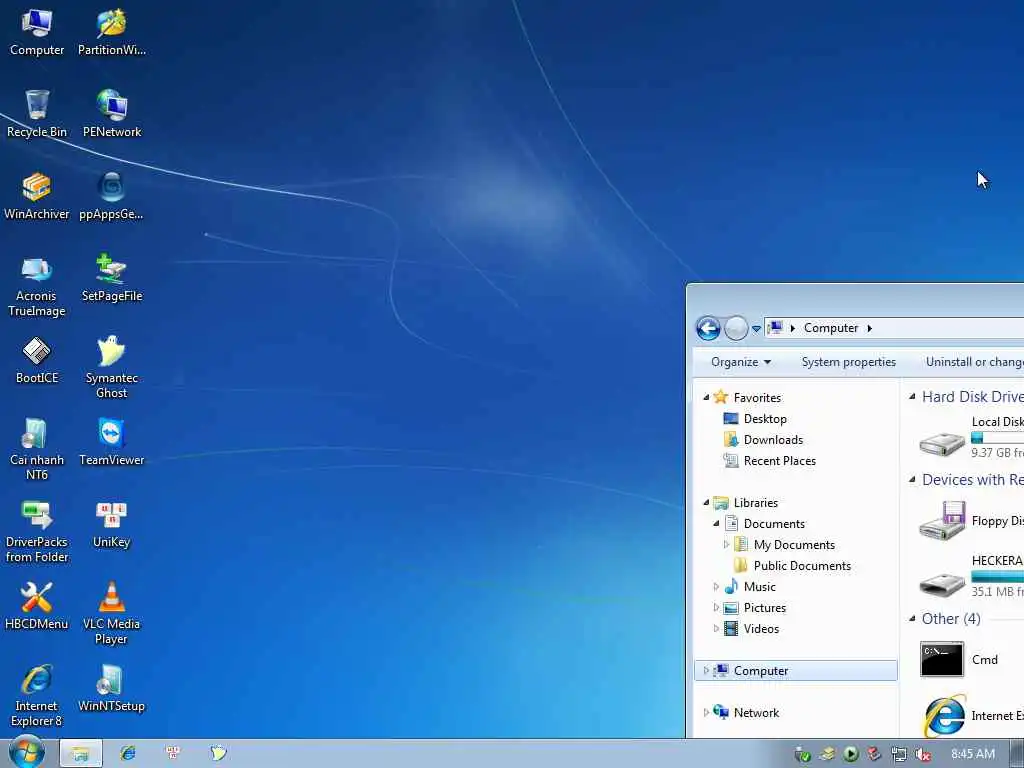Select the WinNTSetup desktop icon
Screen dimensions: 1024x768
[112, 689]
